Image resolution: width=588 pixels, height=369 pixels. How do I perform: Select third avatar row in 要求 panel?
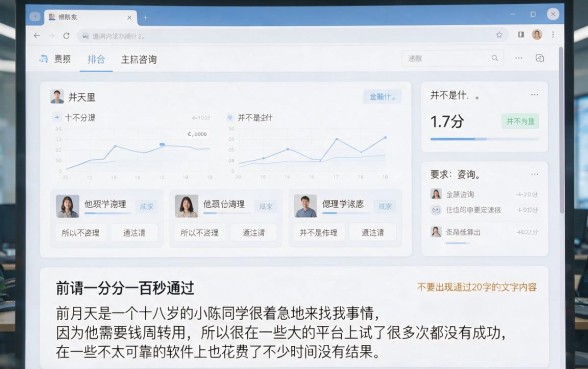(484, 232)
